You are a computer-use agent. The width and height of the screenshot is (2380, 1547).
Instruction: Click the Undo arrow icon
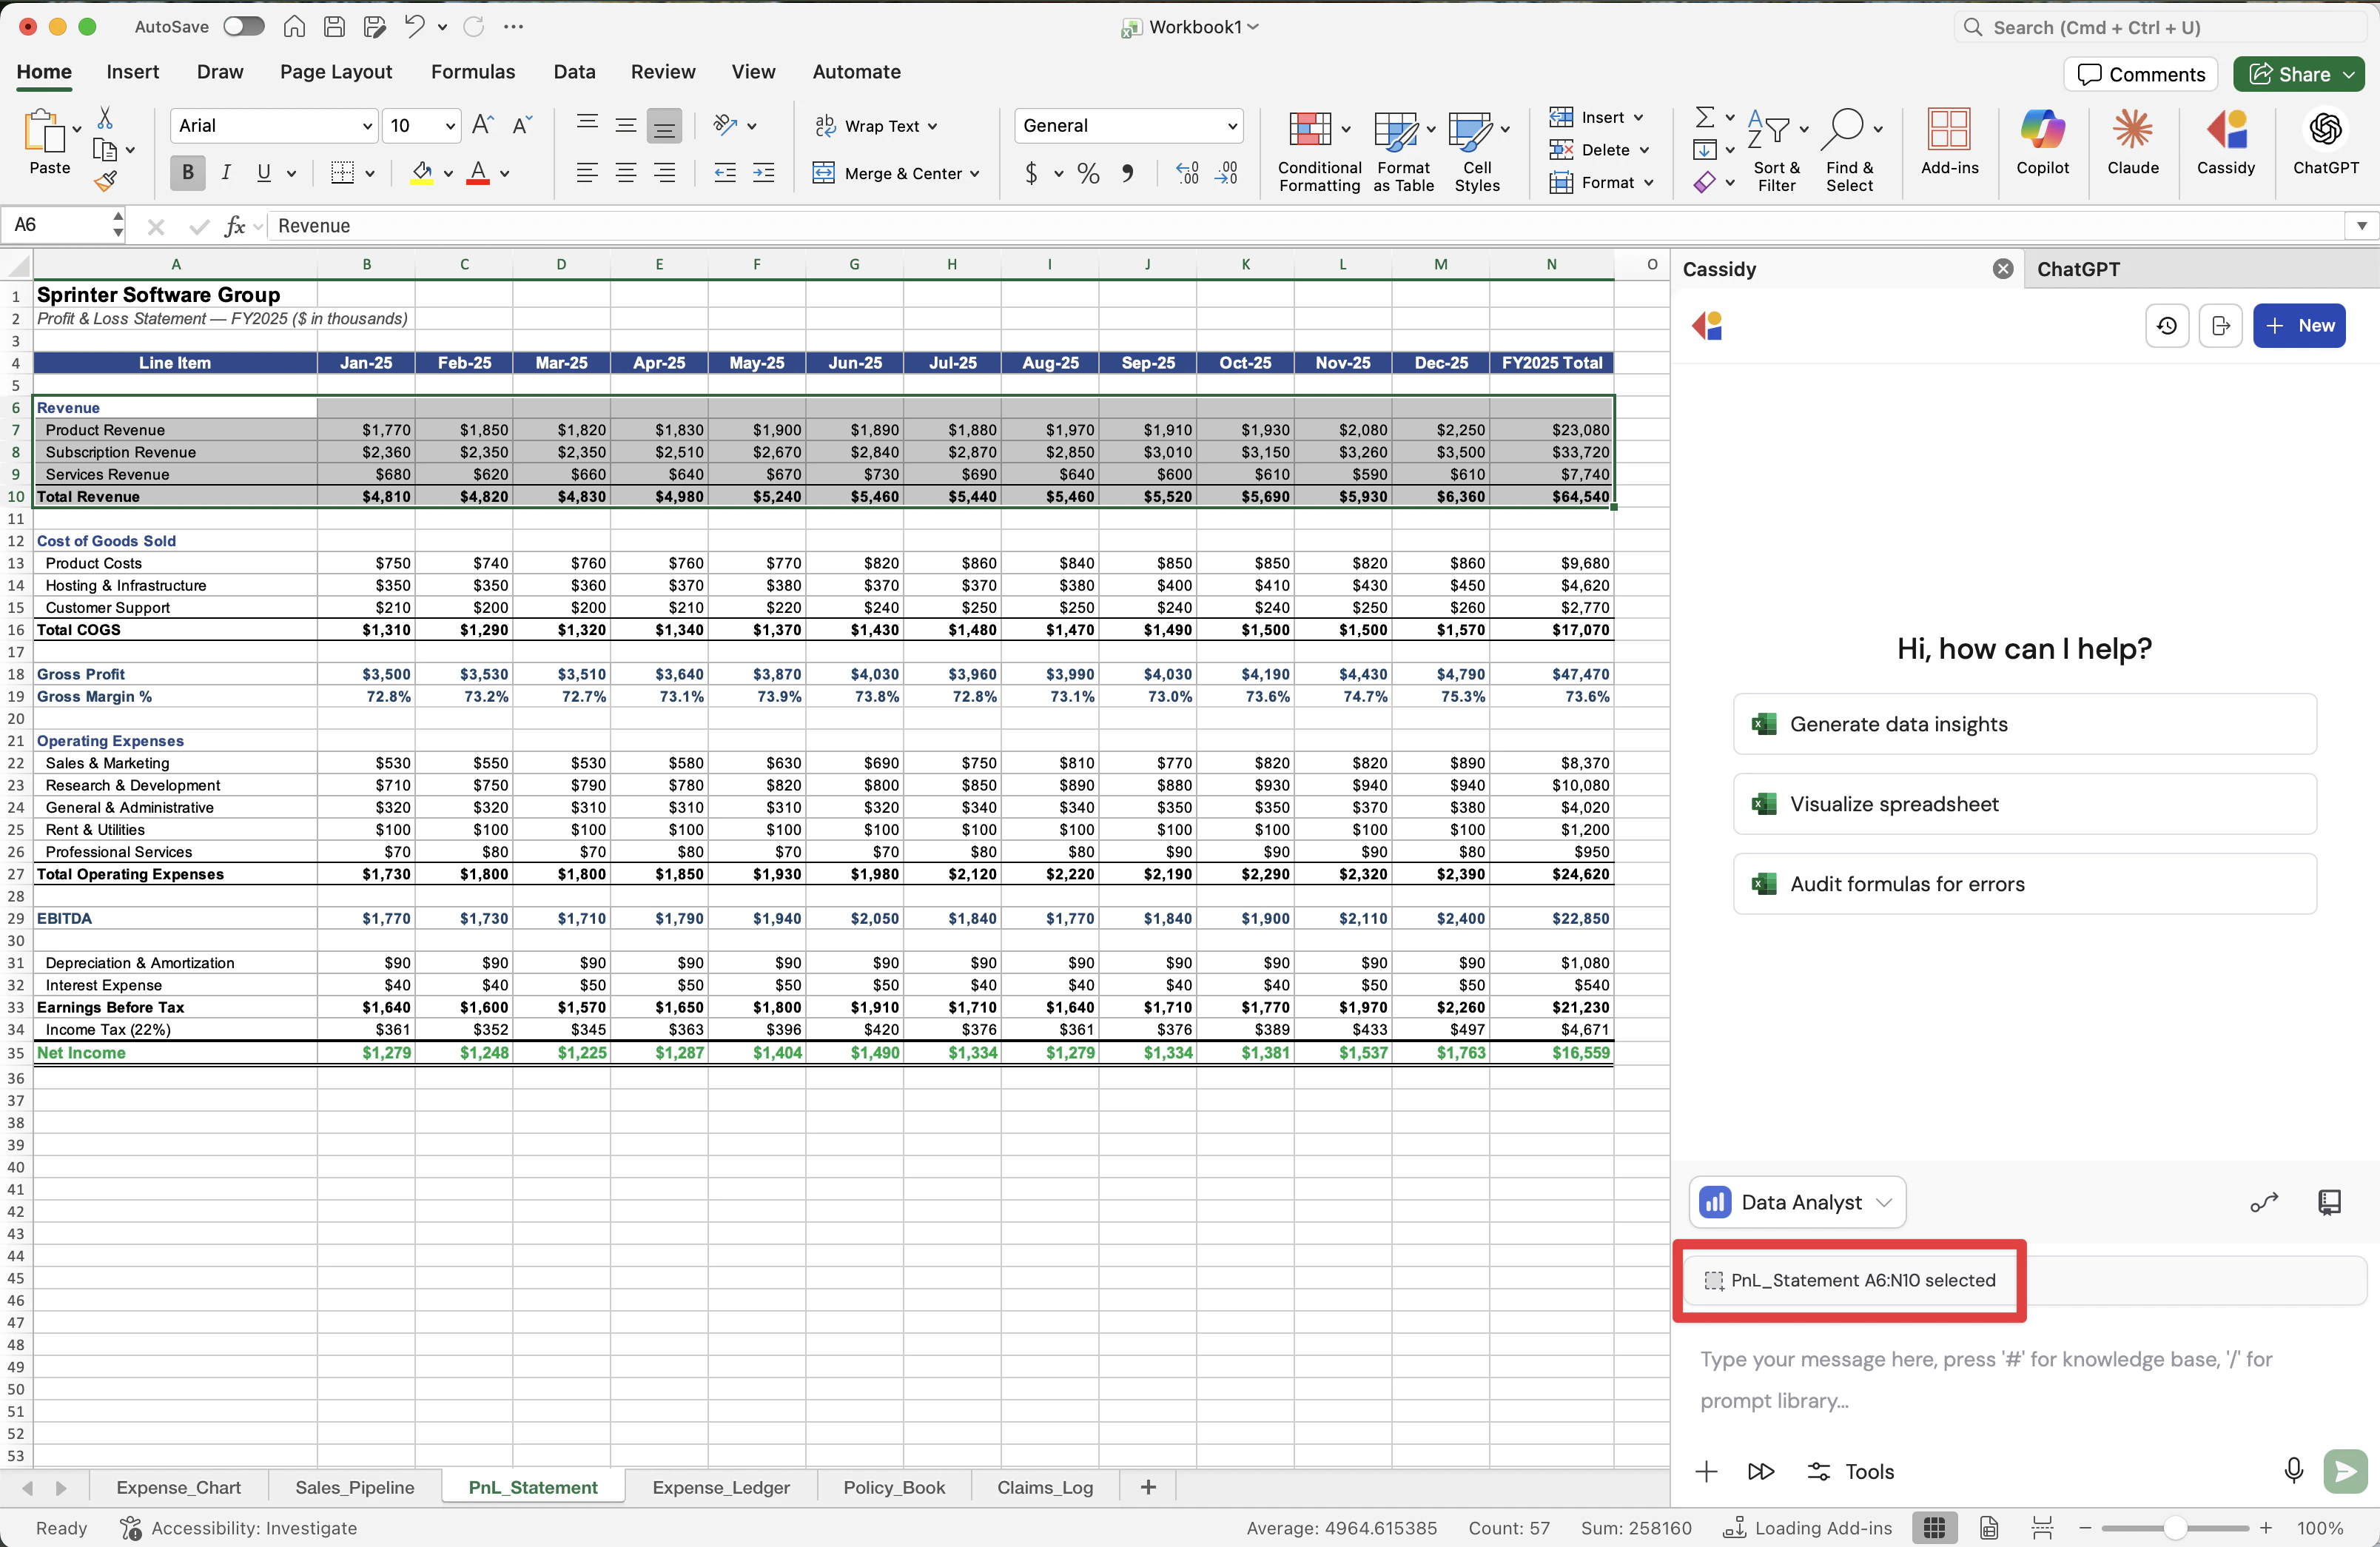click(x=414, y=27)
